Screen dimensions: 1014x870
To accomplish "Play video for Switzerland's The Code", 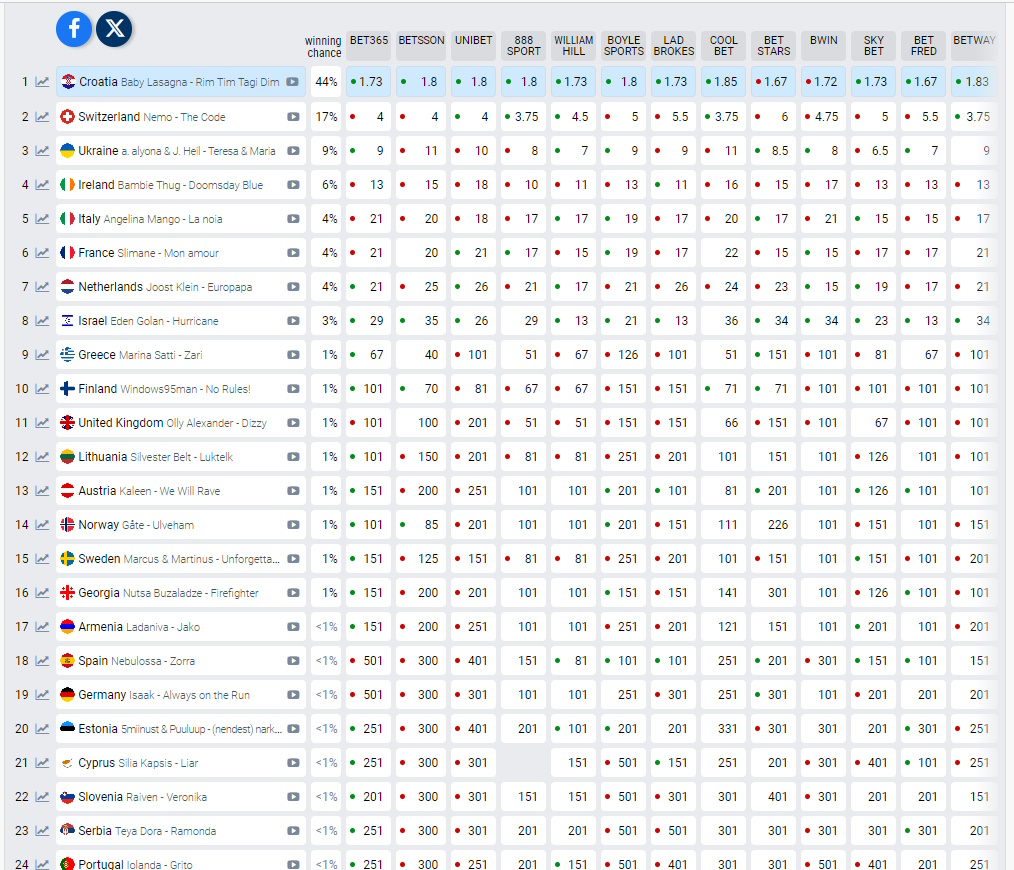I will pyautogui.click(x=293, y=117).
